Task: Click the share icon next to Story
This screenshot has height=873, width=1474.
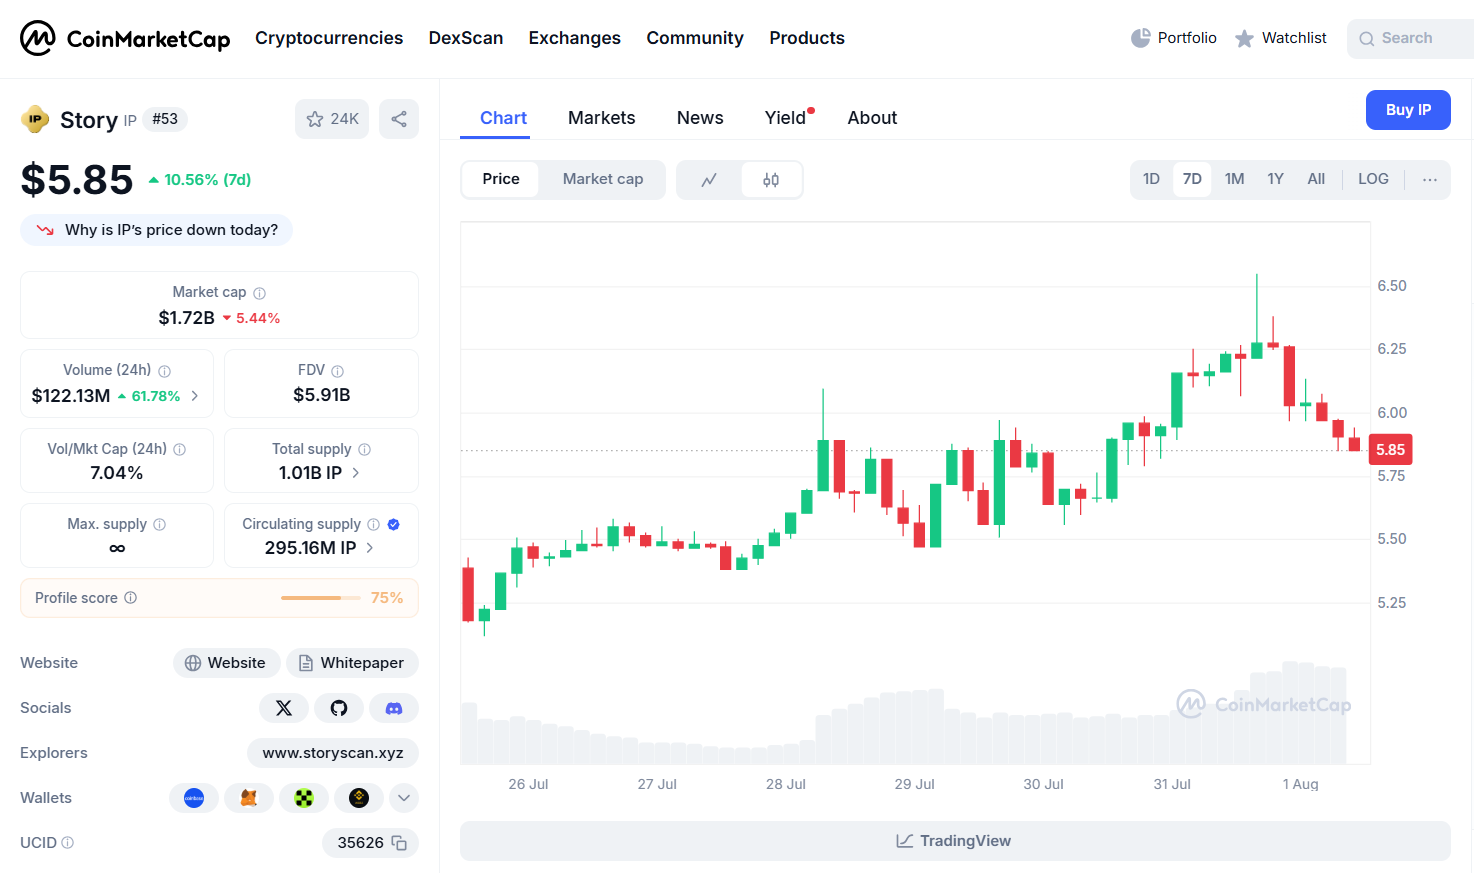Action: (x=399, y=119)
